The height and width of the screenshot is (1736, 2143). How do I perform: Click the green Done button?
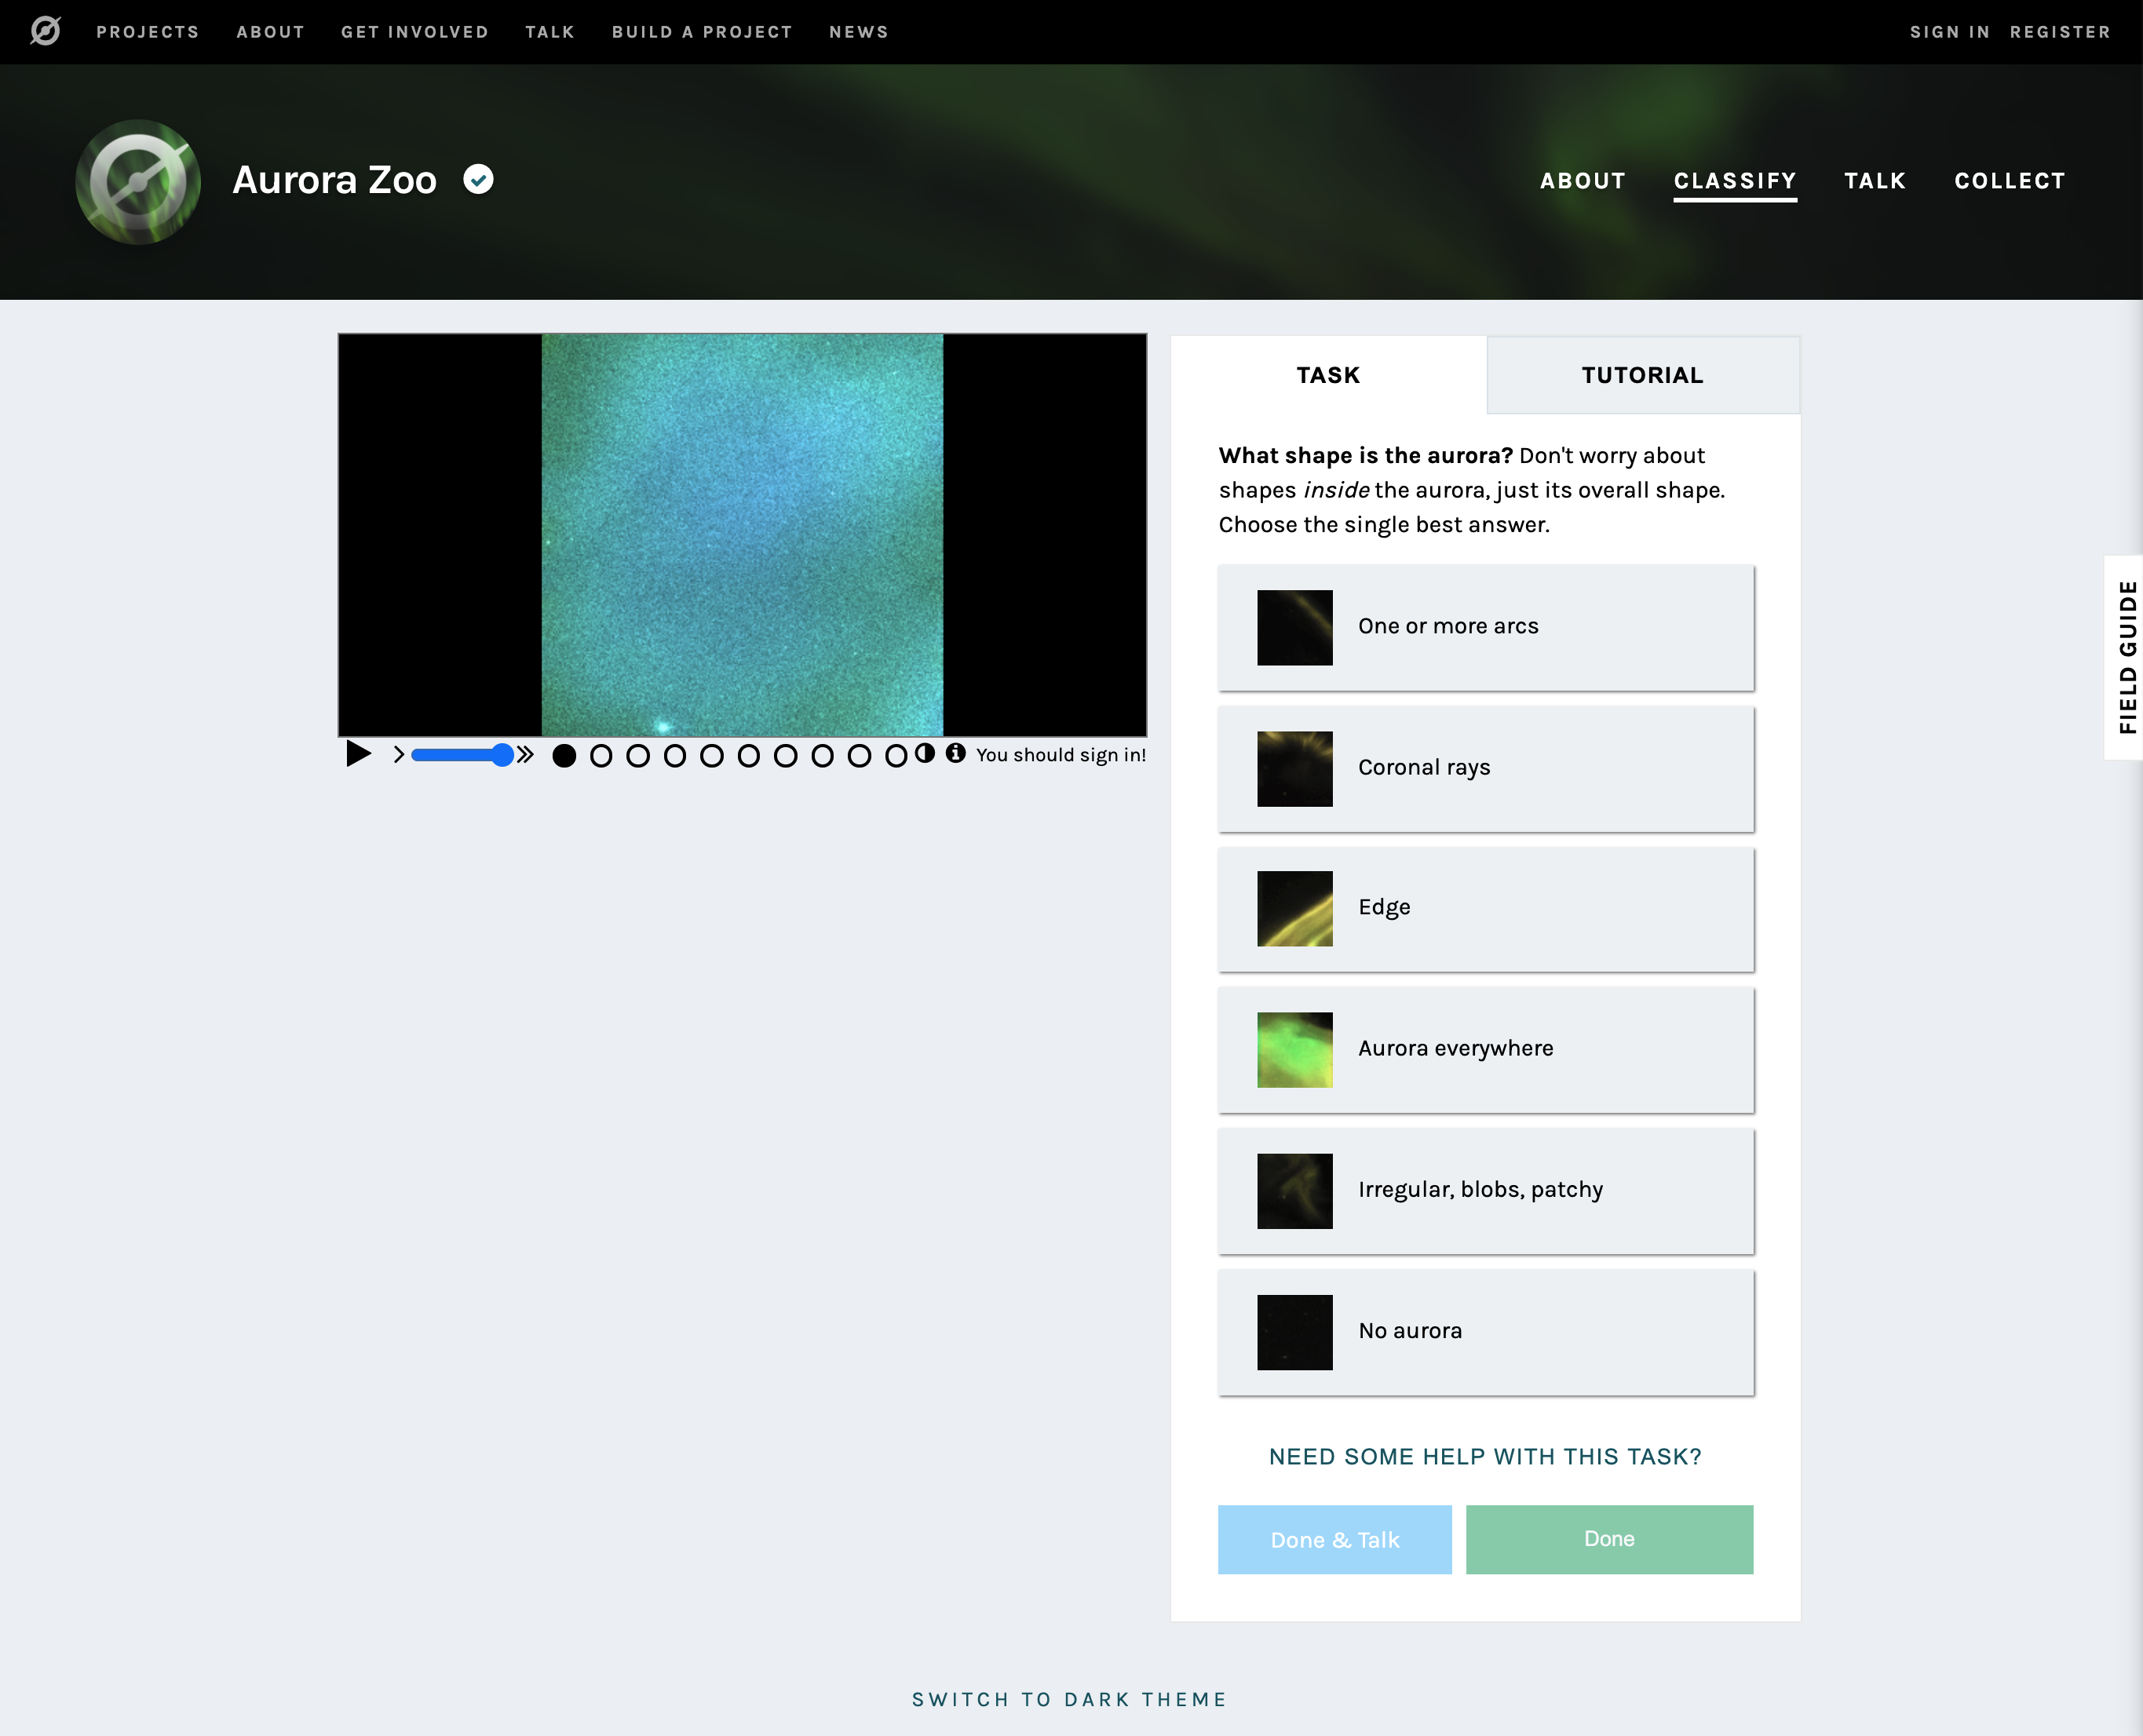pos(1609,1539)
